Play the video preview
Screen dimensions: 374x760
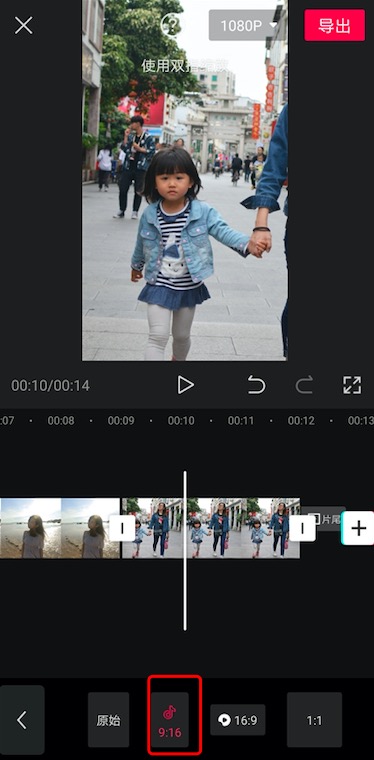(x=185, y=385)
